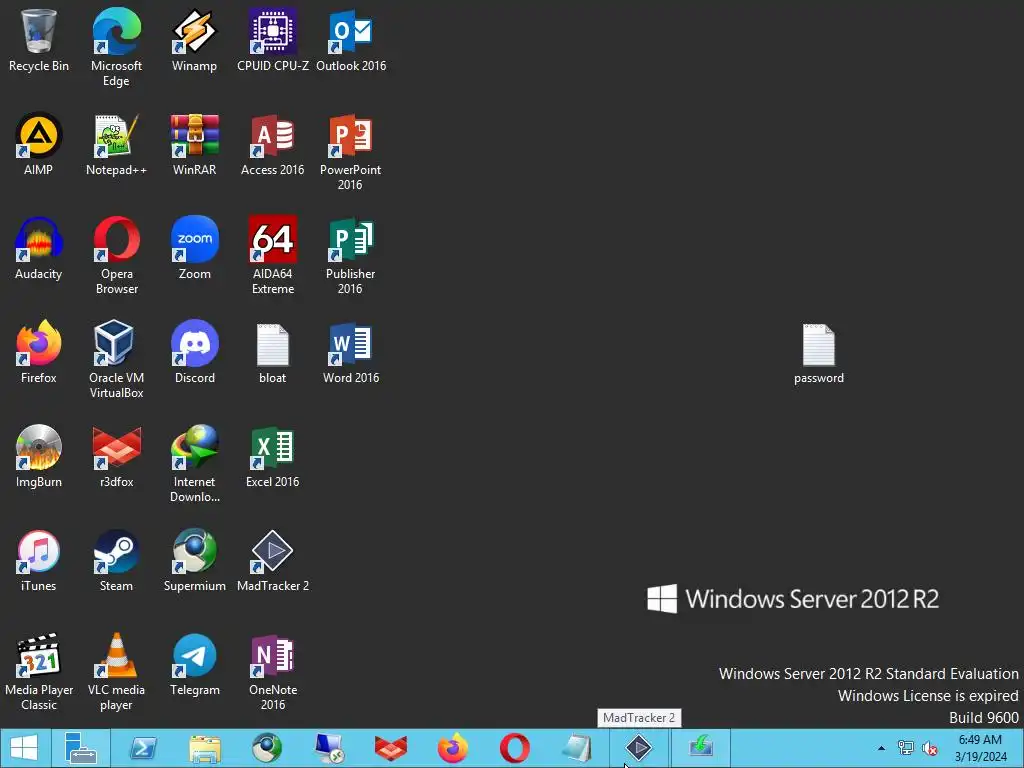The height and width of the screenshot is (768, 1024).
Task: Select the VLC media player desktop icon
Action: [116, 671]
